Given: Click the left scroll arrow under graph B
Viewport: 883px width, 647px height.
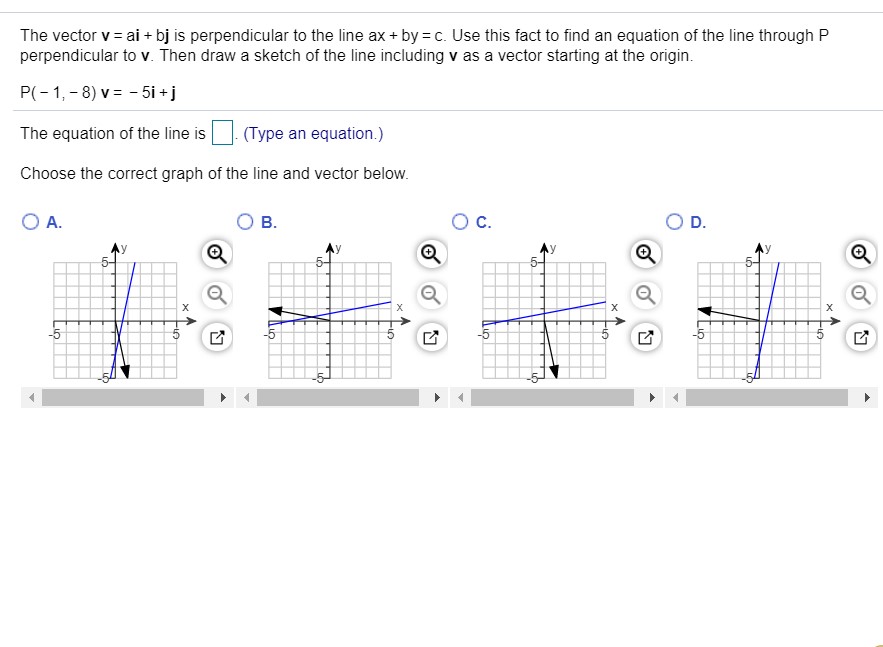Looking at the screenshot, I should [246, 397].
